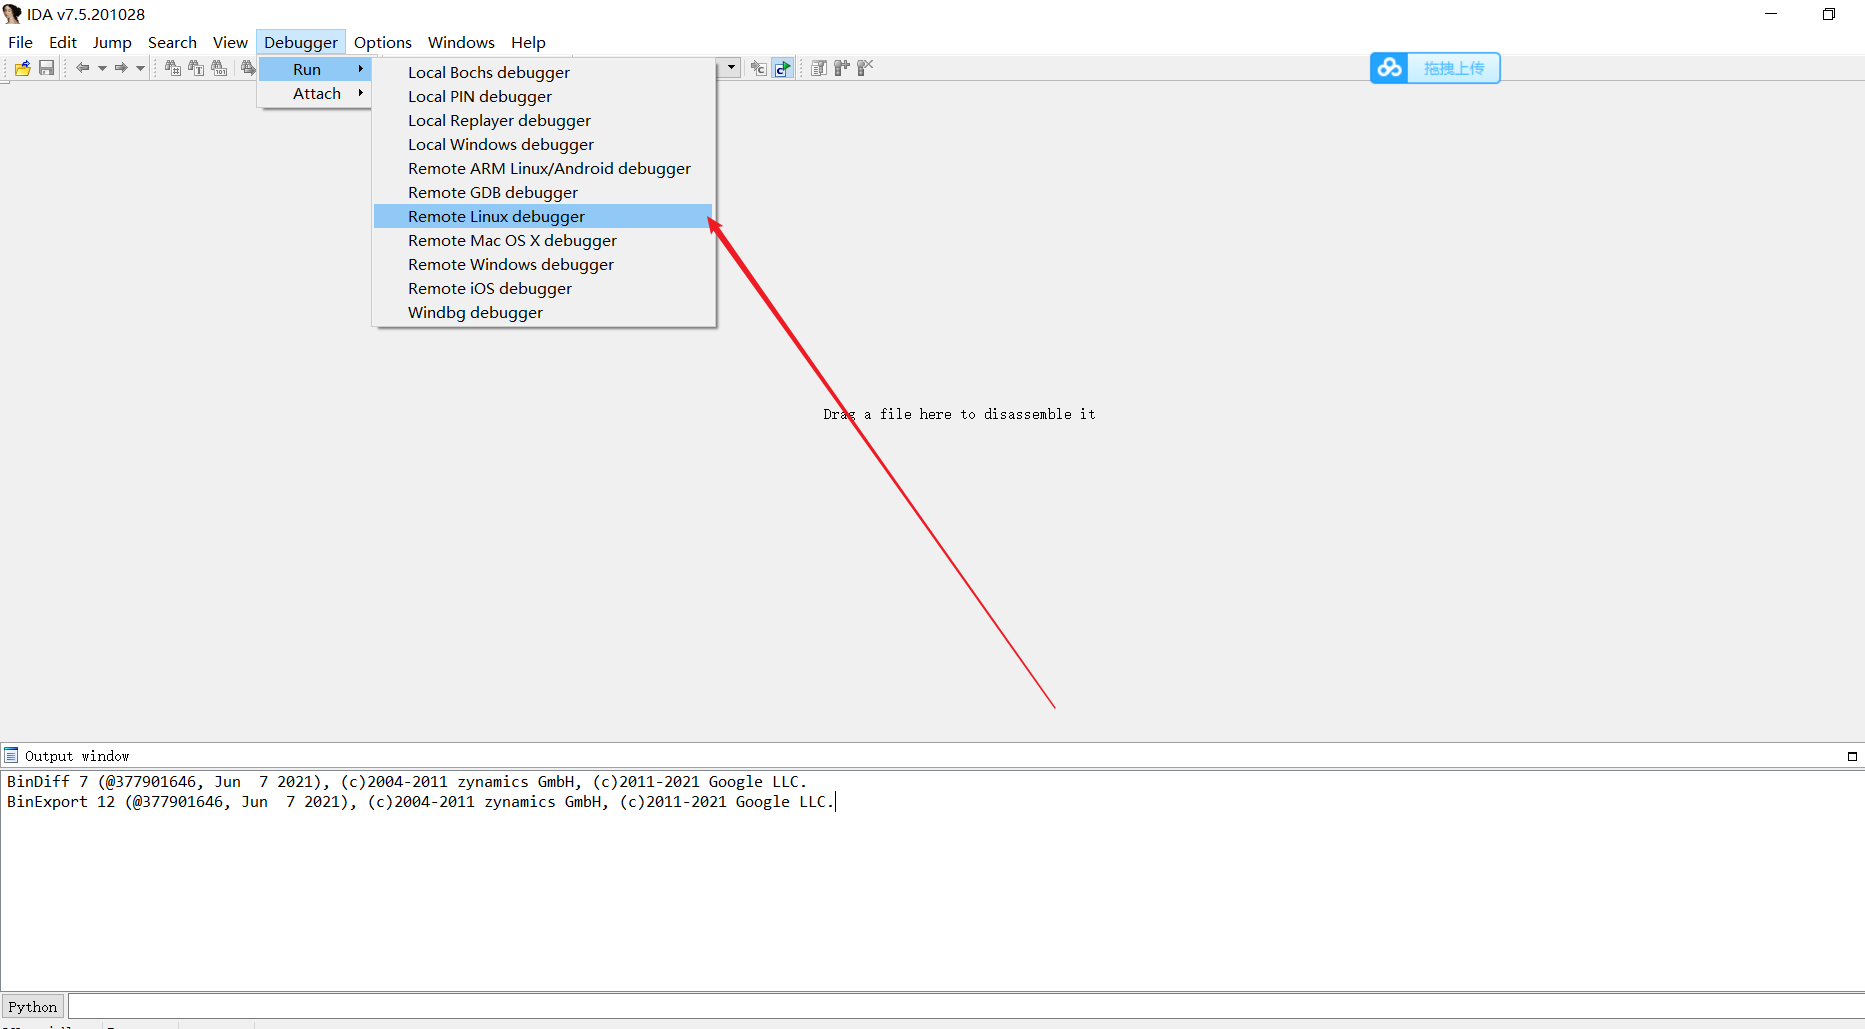Expand the Attach submenu item
1865x1029 pixels.
315,93
